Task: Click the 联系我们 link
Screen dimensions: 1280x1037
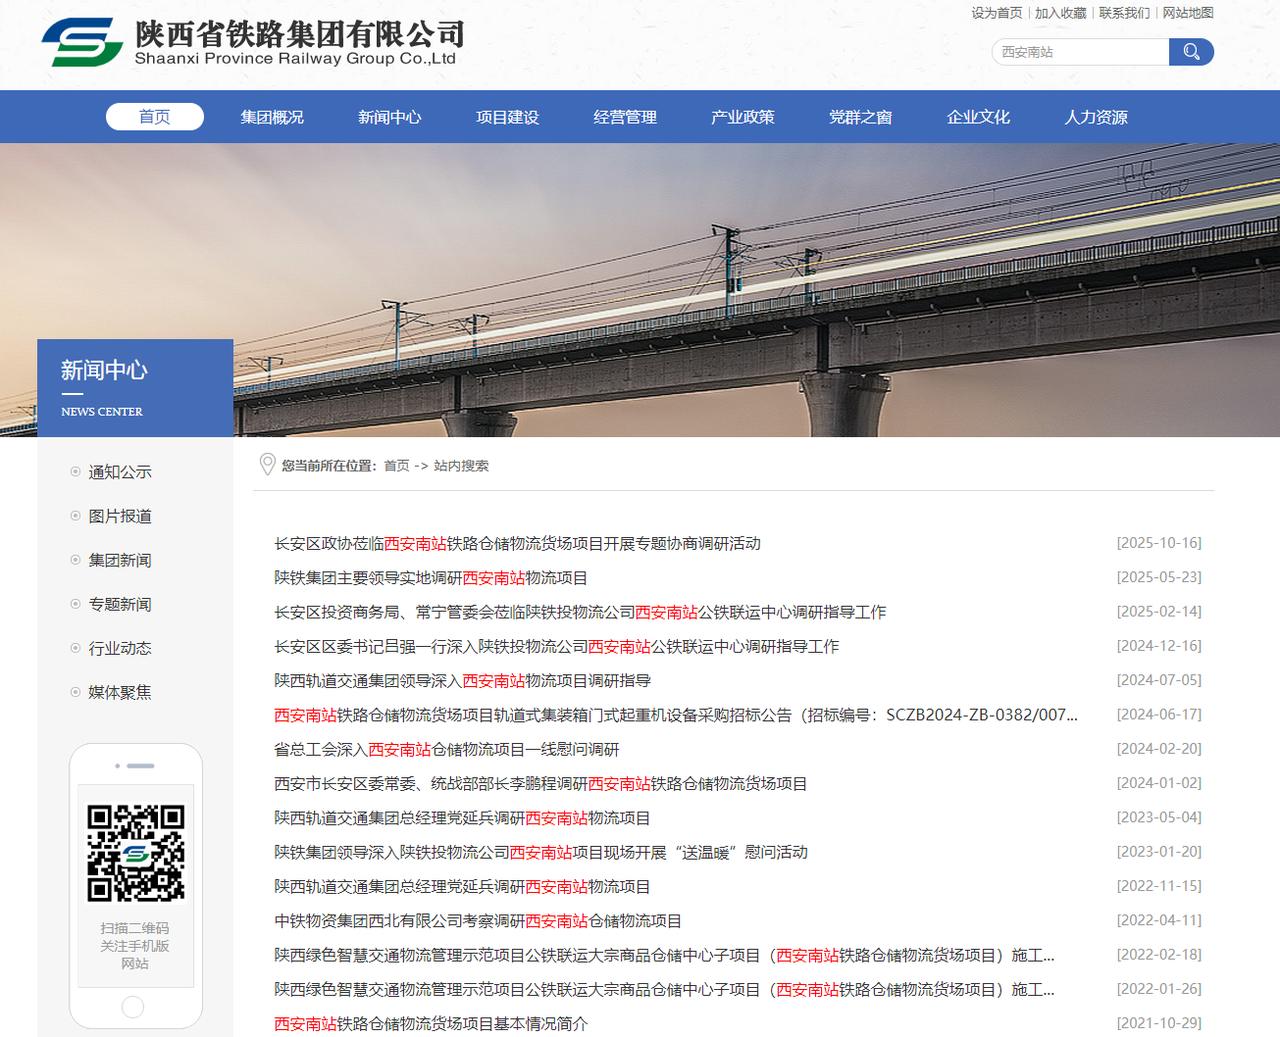Action: (1125, 13)
